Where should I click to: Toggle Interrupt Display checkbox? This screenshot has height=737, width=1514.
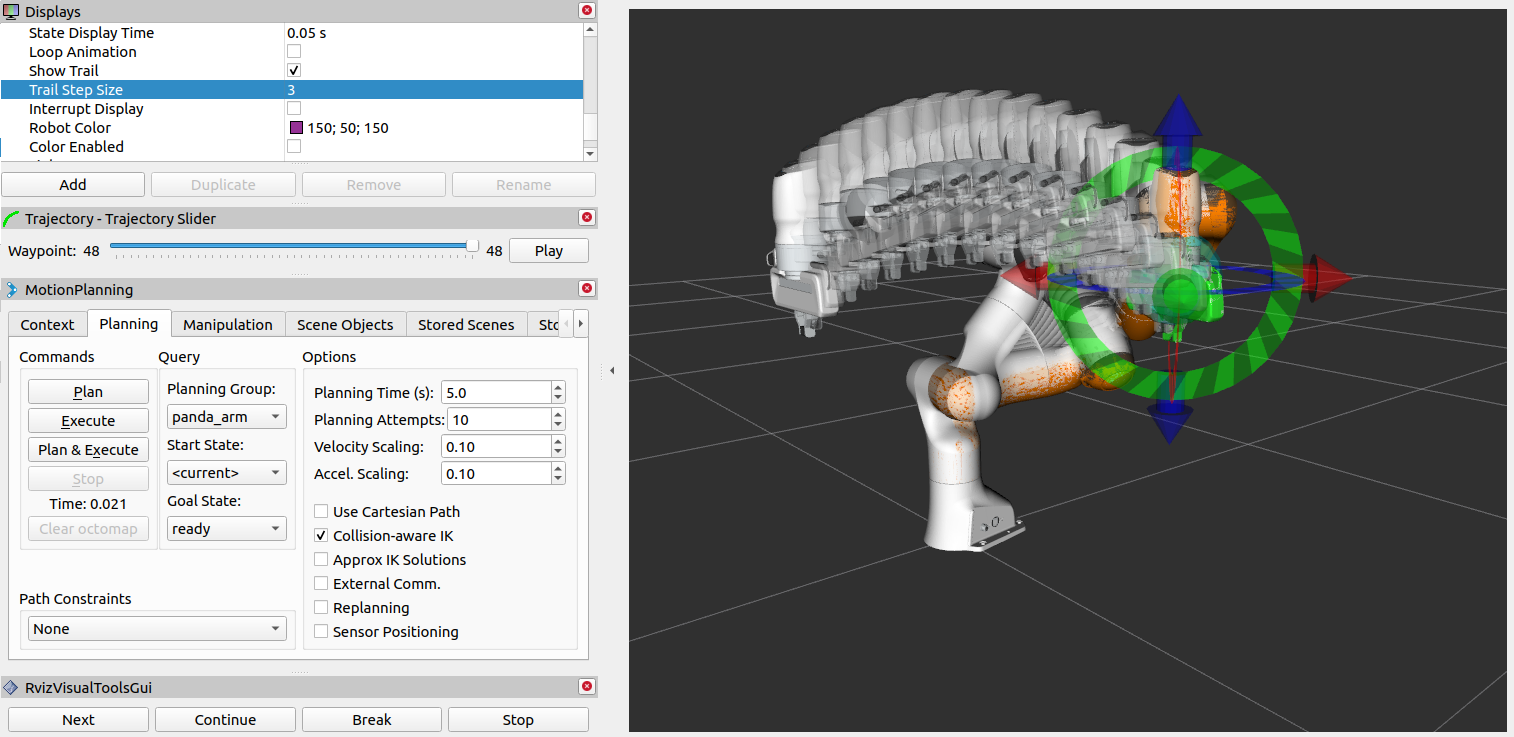click(294, 109)
